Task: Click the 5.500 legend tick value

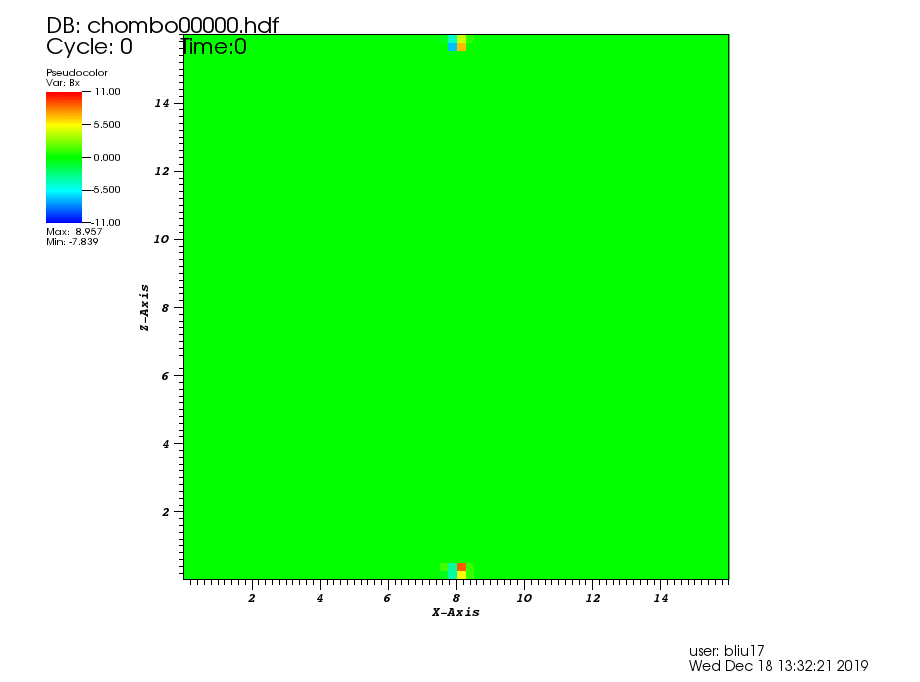Action: pos(107,124)
